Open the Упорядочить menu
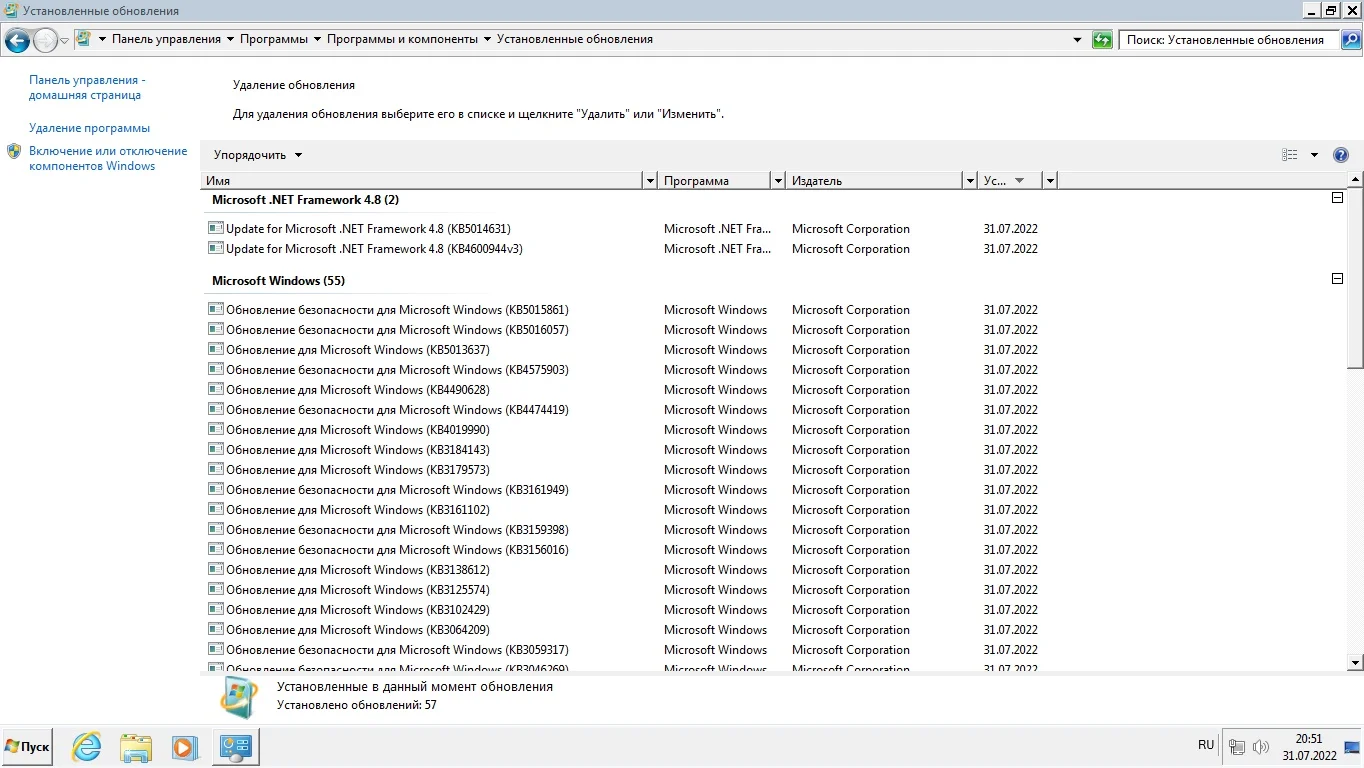Viewport: 1364px width, 768px height. pos(258,155)
